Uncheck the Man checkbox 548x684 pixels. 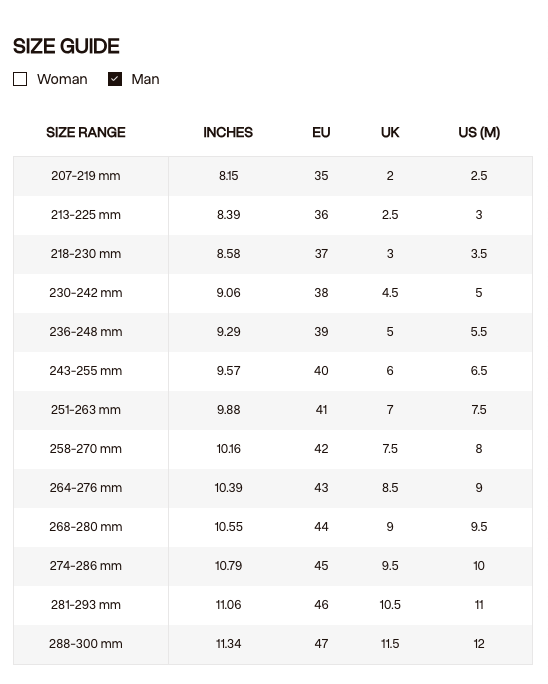point(115,79)
